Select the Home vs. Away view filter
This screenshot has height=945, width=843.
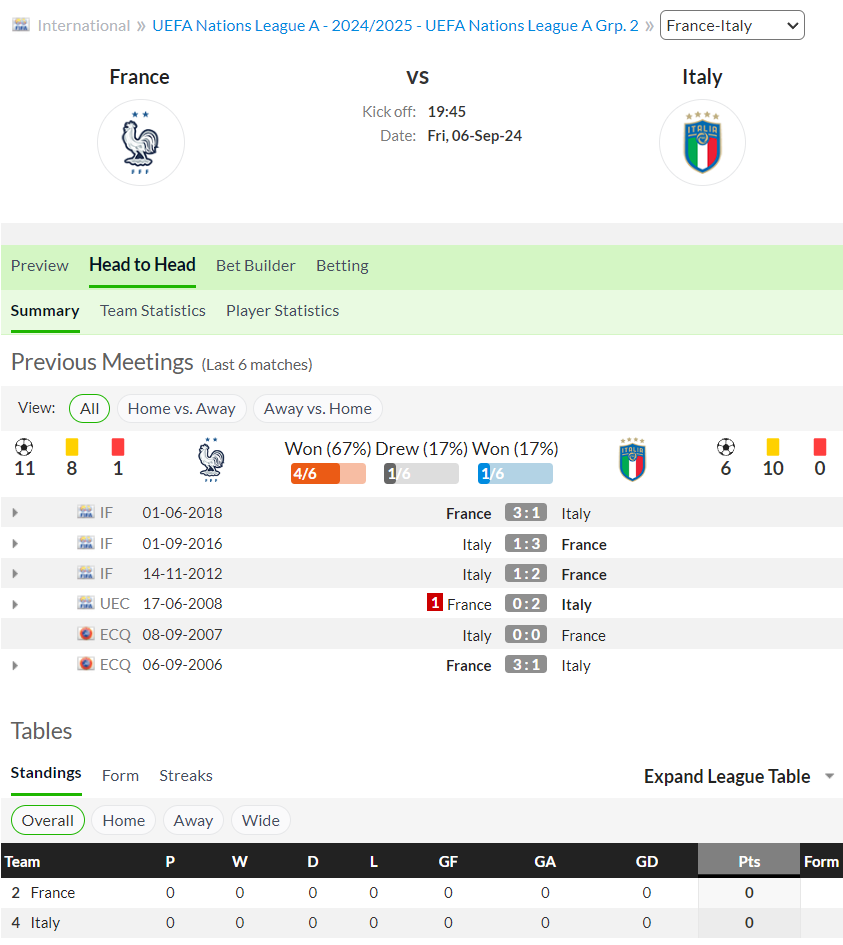tap(181, 409)
